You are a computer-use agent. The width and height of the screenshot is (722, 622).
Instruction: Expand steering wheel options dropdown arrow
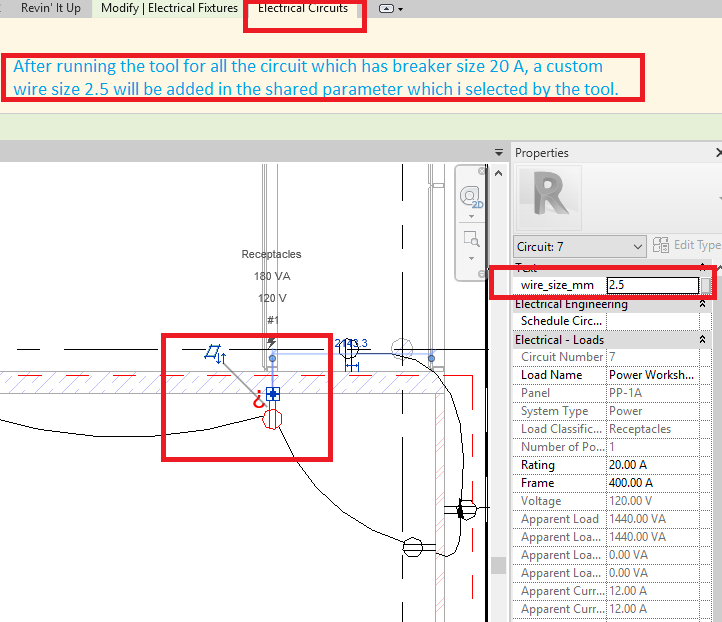[x=471, y=216]
